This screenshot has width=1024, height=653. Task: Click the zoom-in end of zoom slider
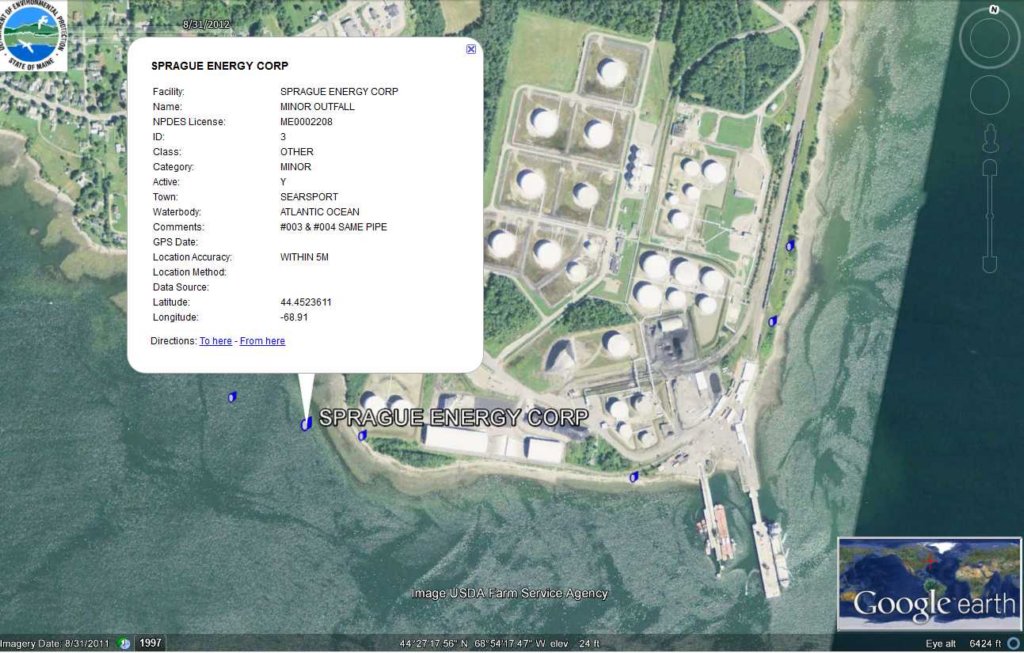point(989,168)
